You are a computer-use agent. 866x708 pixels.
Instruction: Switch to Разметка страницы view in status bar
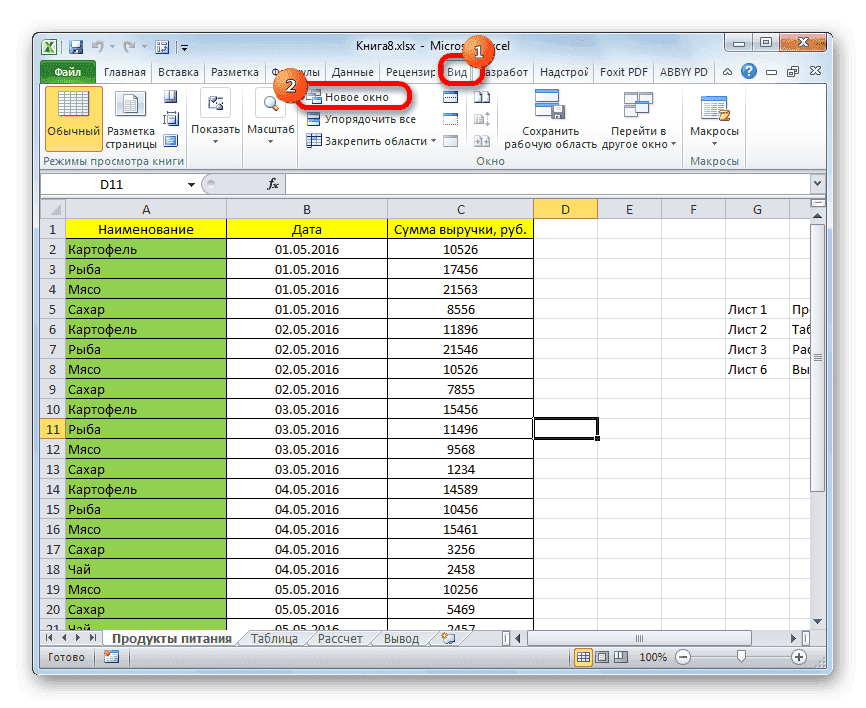(x=603, y=657)
